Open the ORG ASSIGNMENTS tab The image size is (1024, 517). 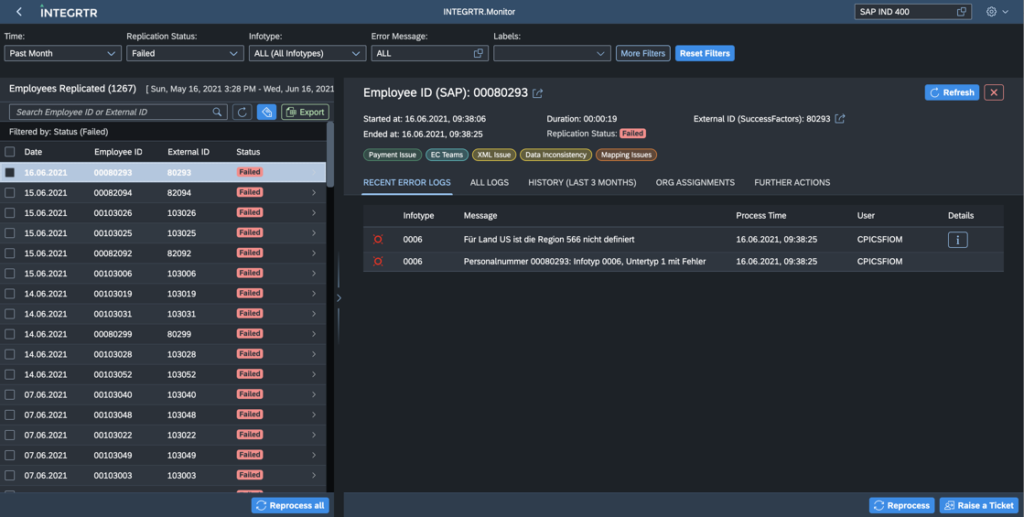point(695,183)
